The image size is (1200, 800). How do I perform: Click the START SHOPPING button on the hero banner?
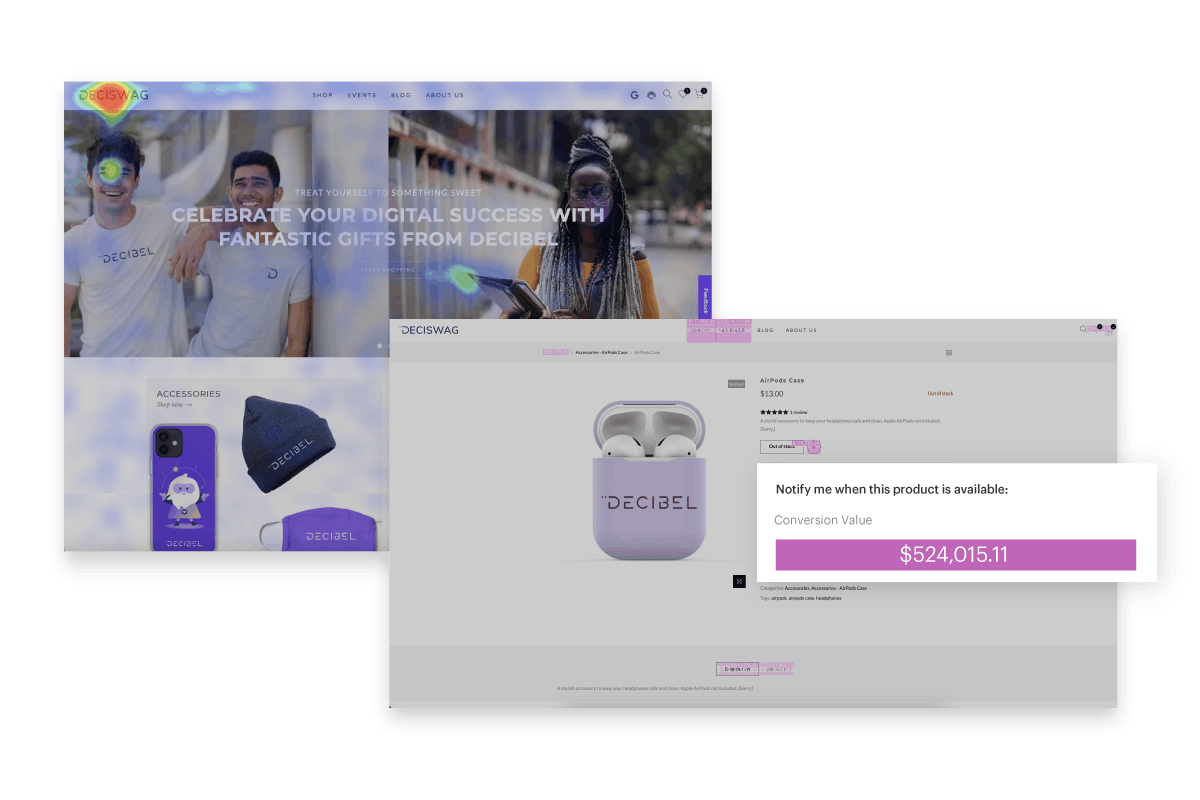point(387,269)
